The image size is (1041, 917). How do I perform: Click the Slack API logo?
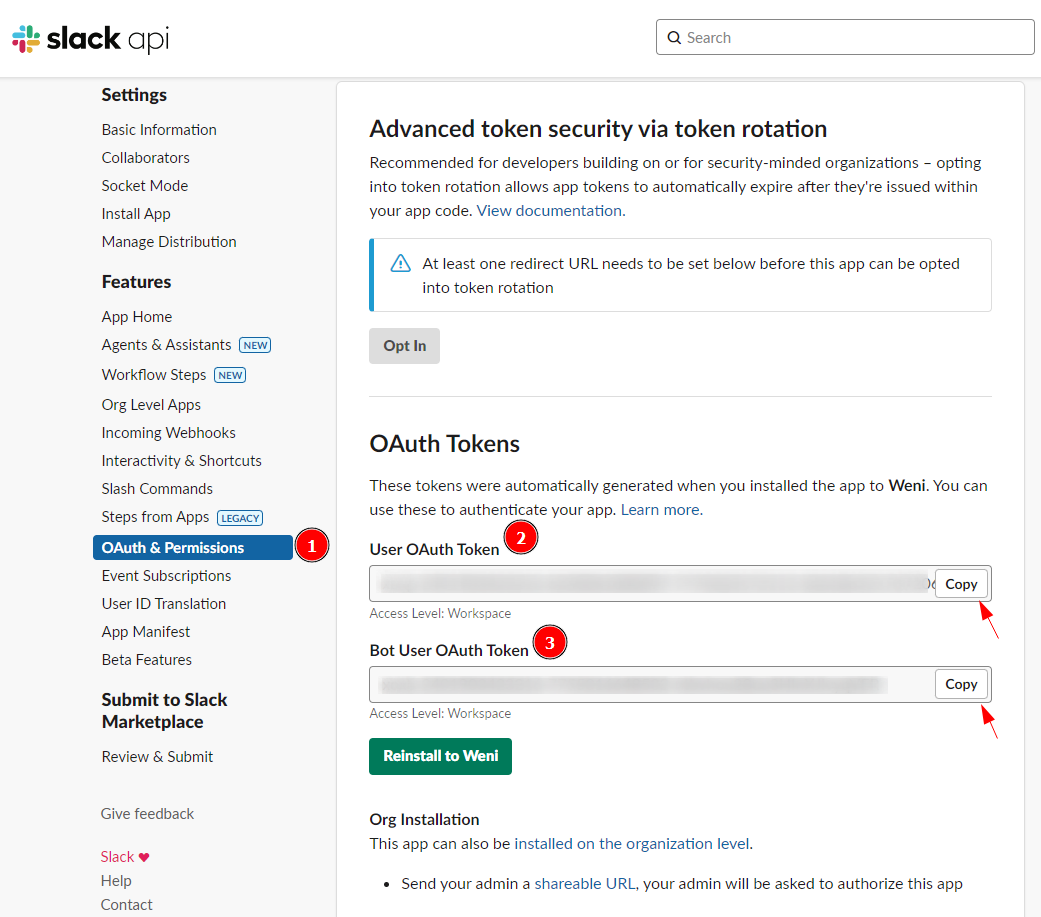[x=90, y=39]
